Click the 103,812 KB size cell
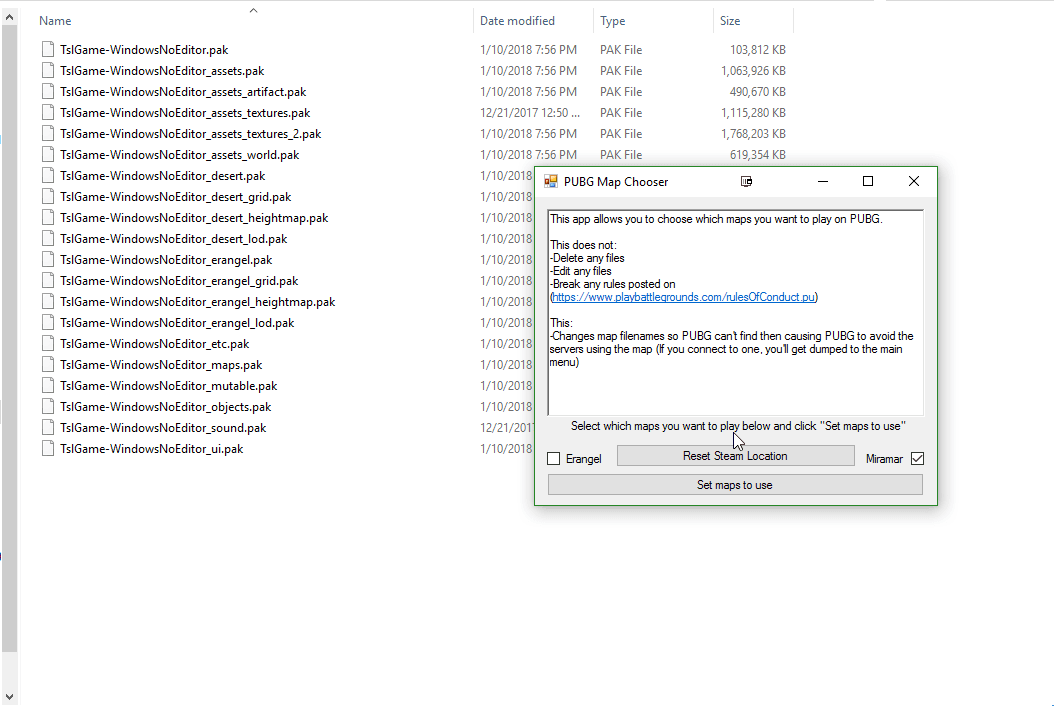Screen dimensions: 1054x706 [758, 50]
